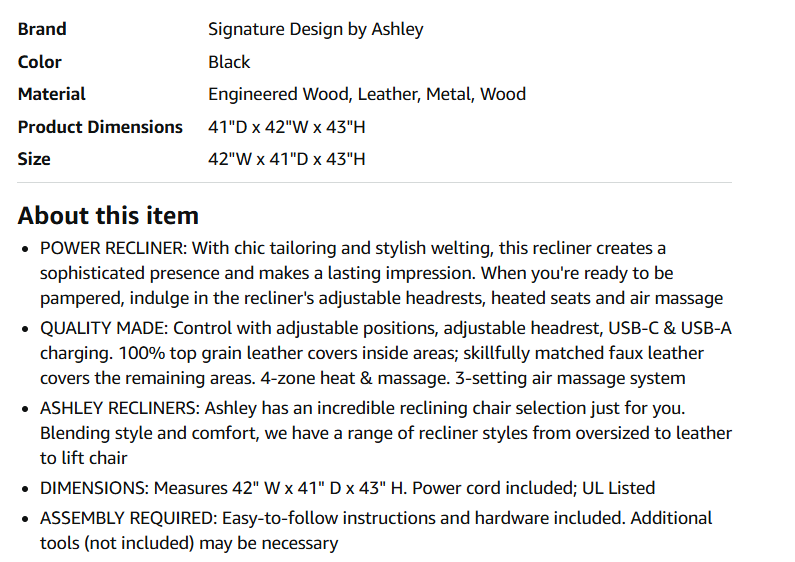
Task: Click the DIMENSIONS bullet text
Action: tap(347, 488)
